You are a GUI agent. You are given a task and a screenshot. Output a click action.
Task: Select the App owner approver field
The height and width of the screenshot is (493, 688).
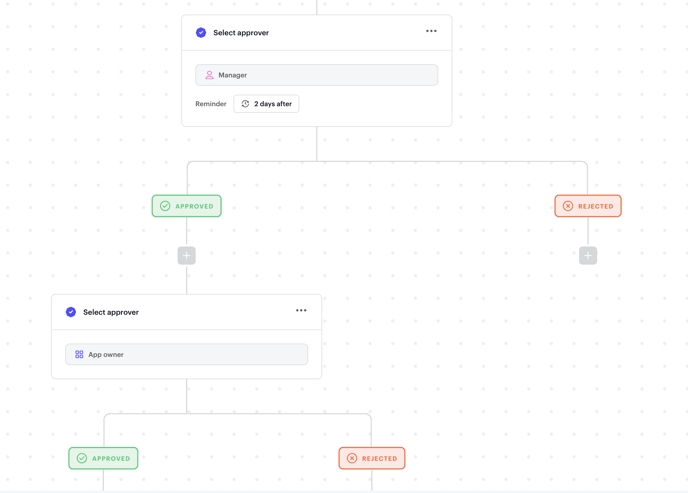click(x=187, y=354)
